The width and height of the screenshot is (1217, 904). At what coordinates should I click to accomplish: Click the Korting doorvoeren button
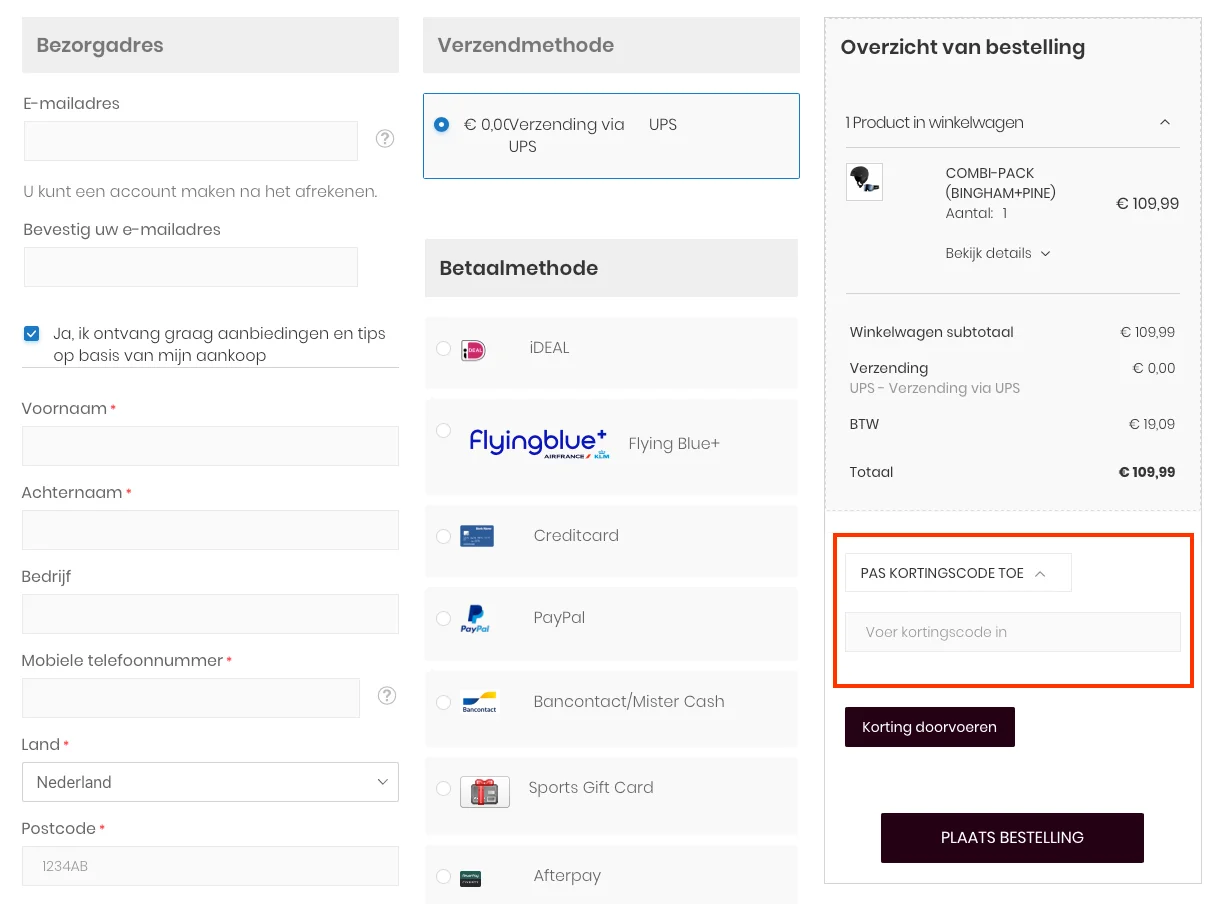click(x=929, y=727)
